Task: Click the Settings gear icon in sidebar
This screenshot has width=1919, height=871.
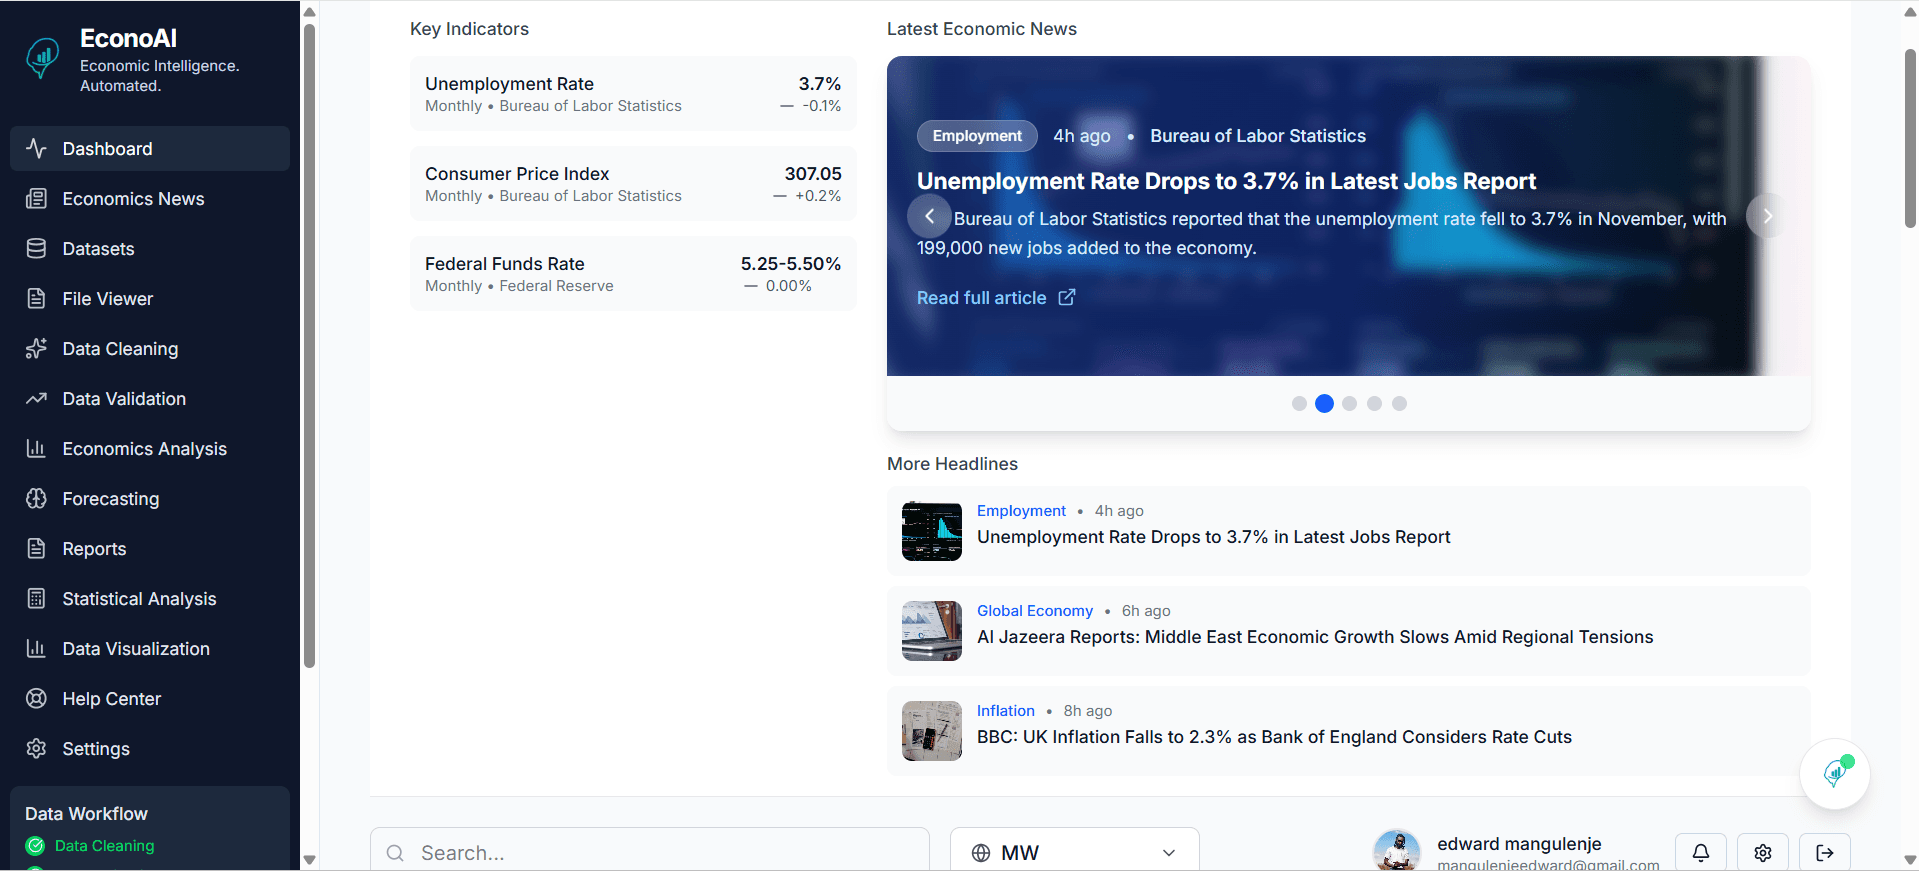Action: click(x=36, y=748)
